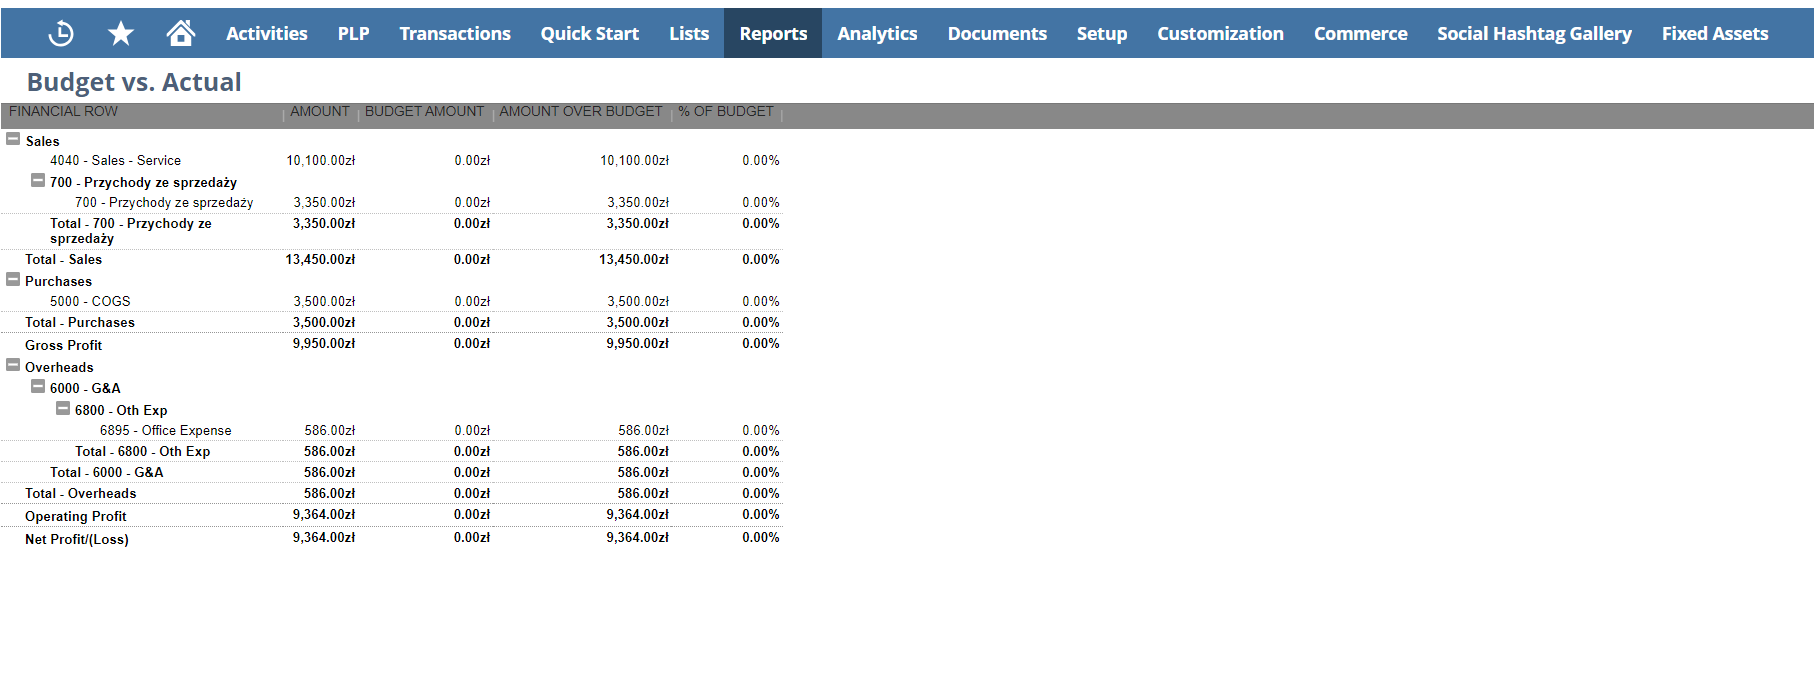Click the Amount Over Budget column header
Screen dimensions: 1814x675
[580, 112]
